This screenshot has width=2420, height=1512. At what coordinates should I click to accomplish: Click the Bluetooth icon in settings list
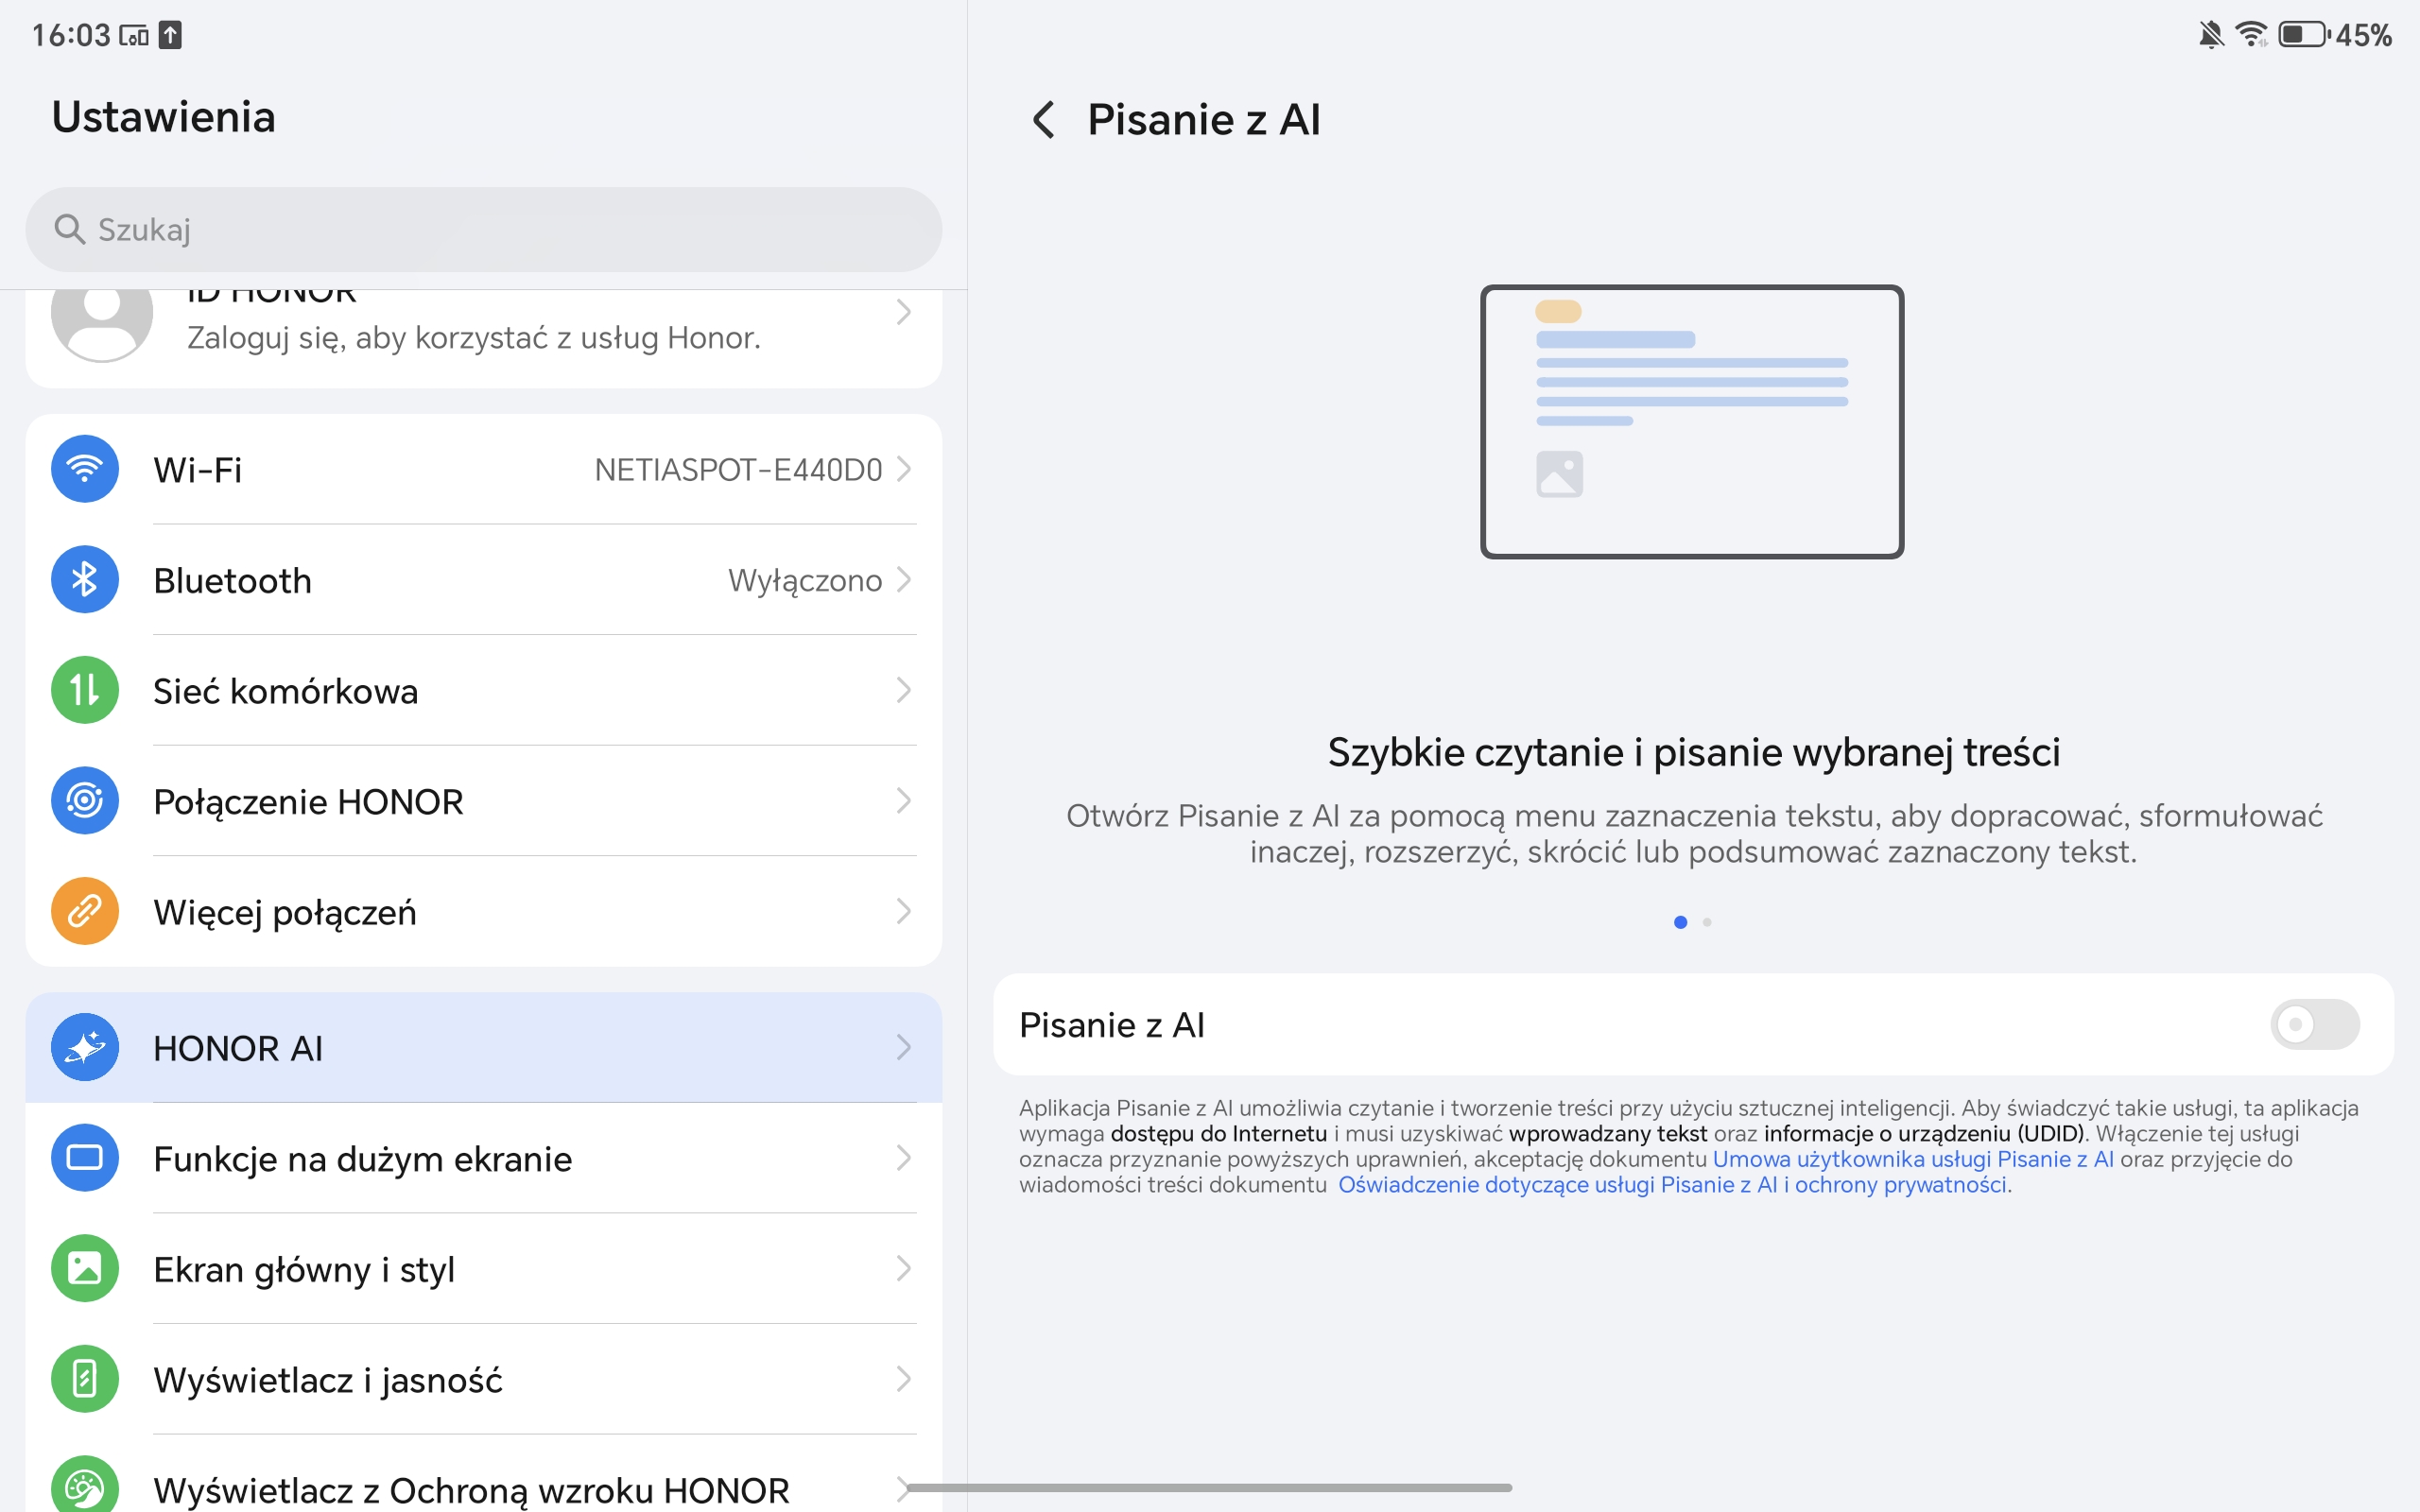(x=85, y=580)
